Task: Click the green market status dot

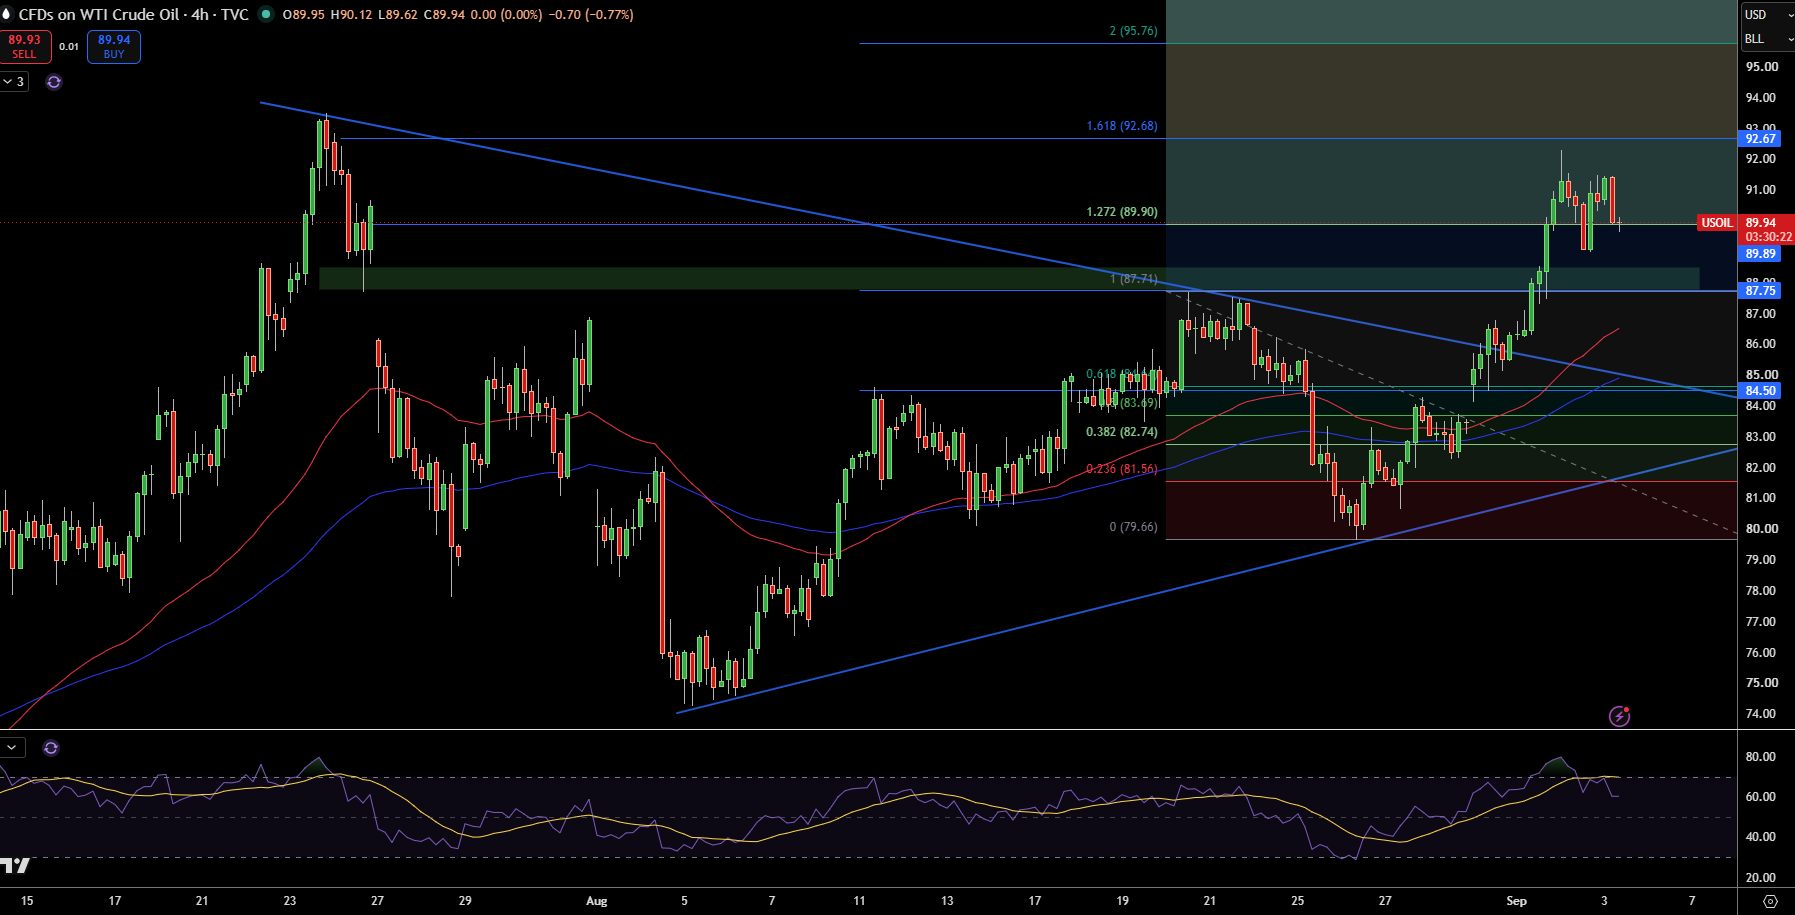Action: 266,14
